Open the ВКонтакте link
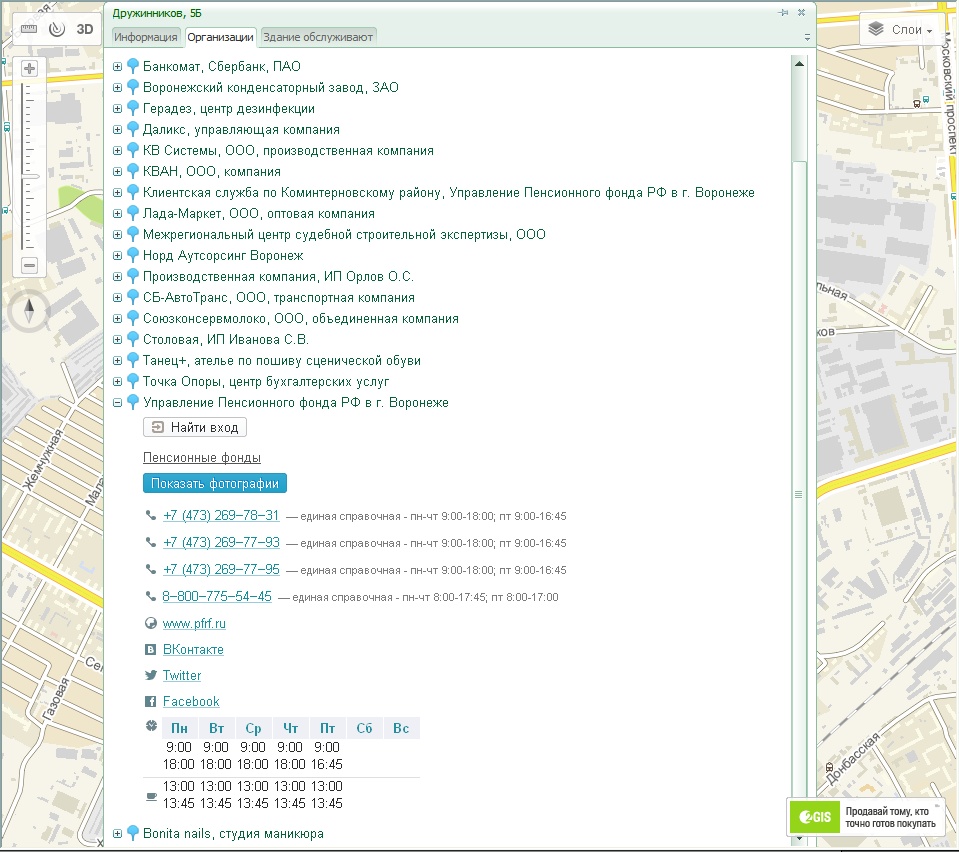 point(193,650)
